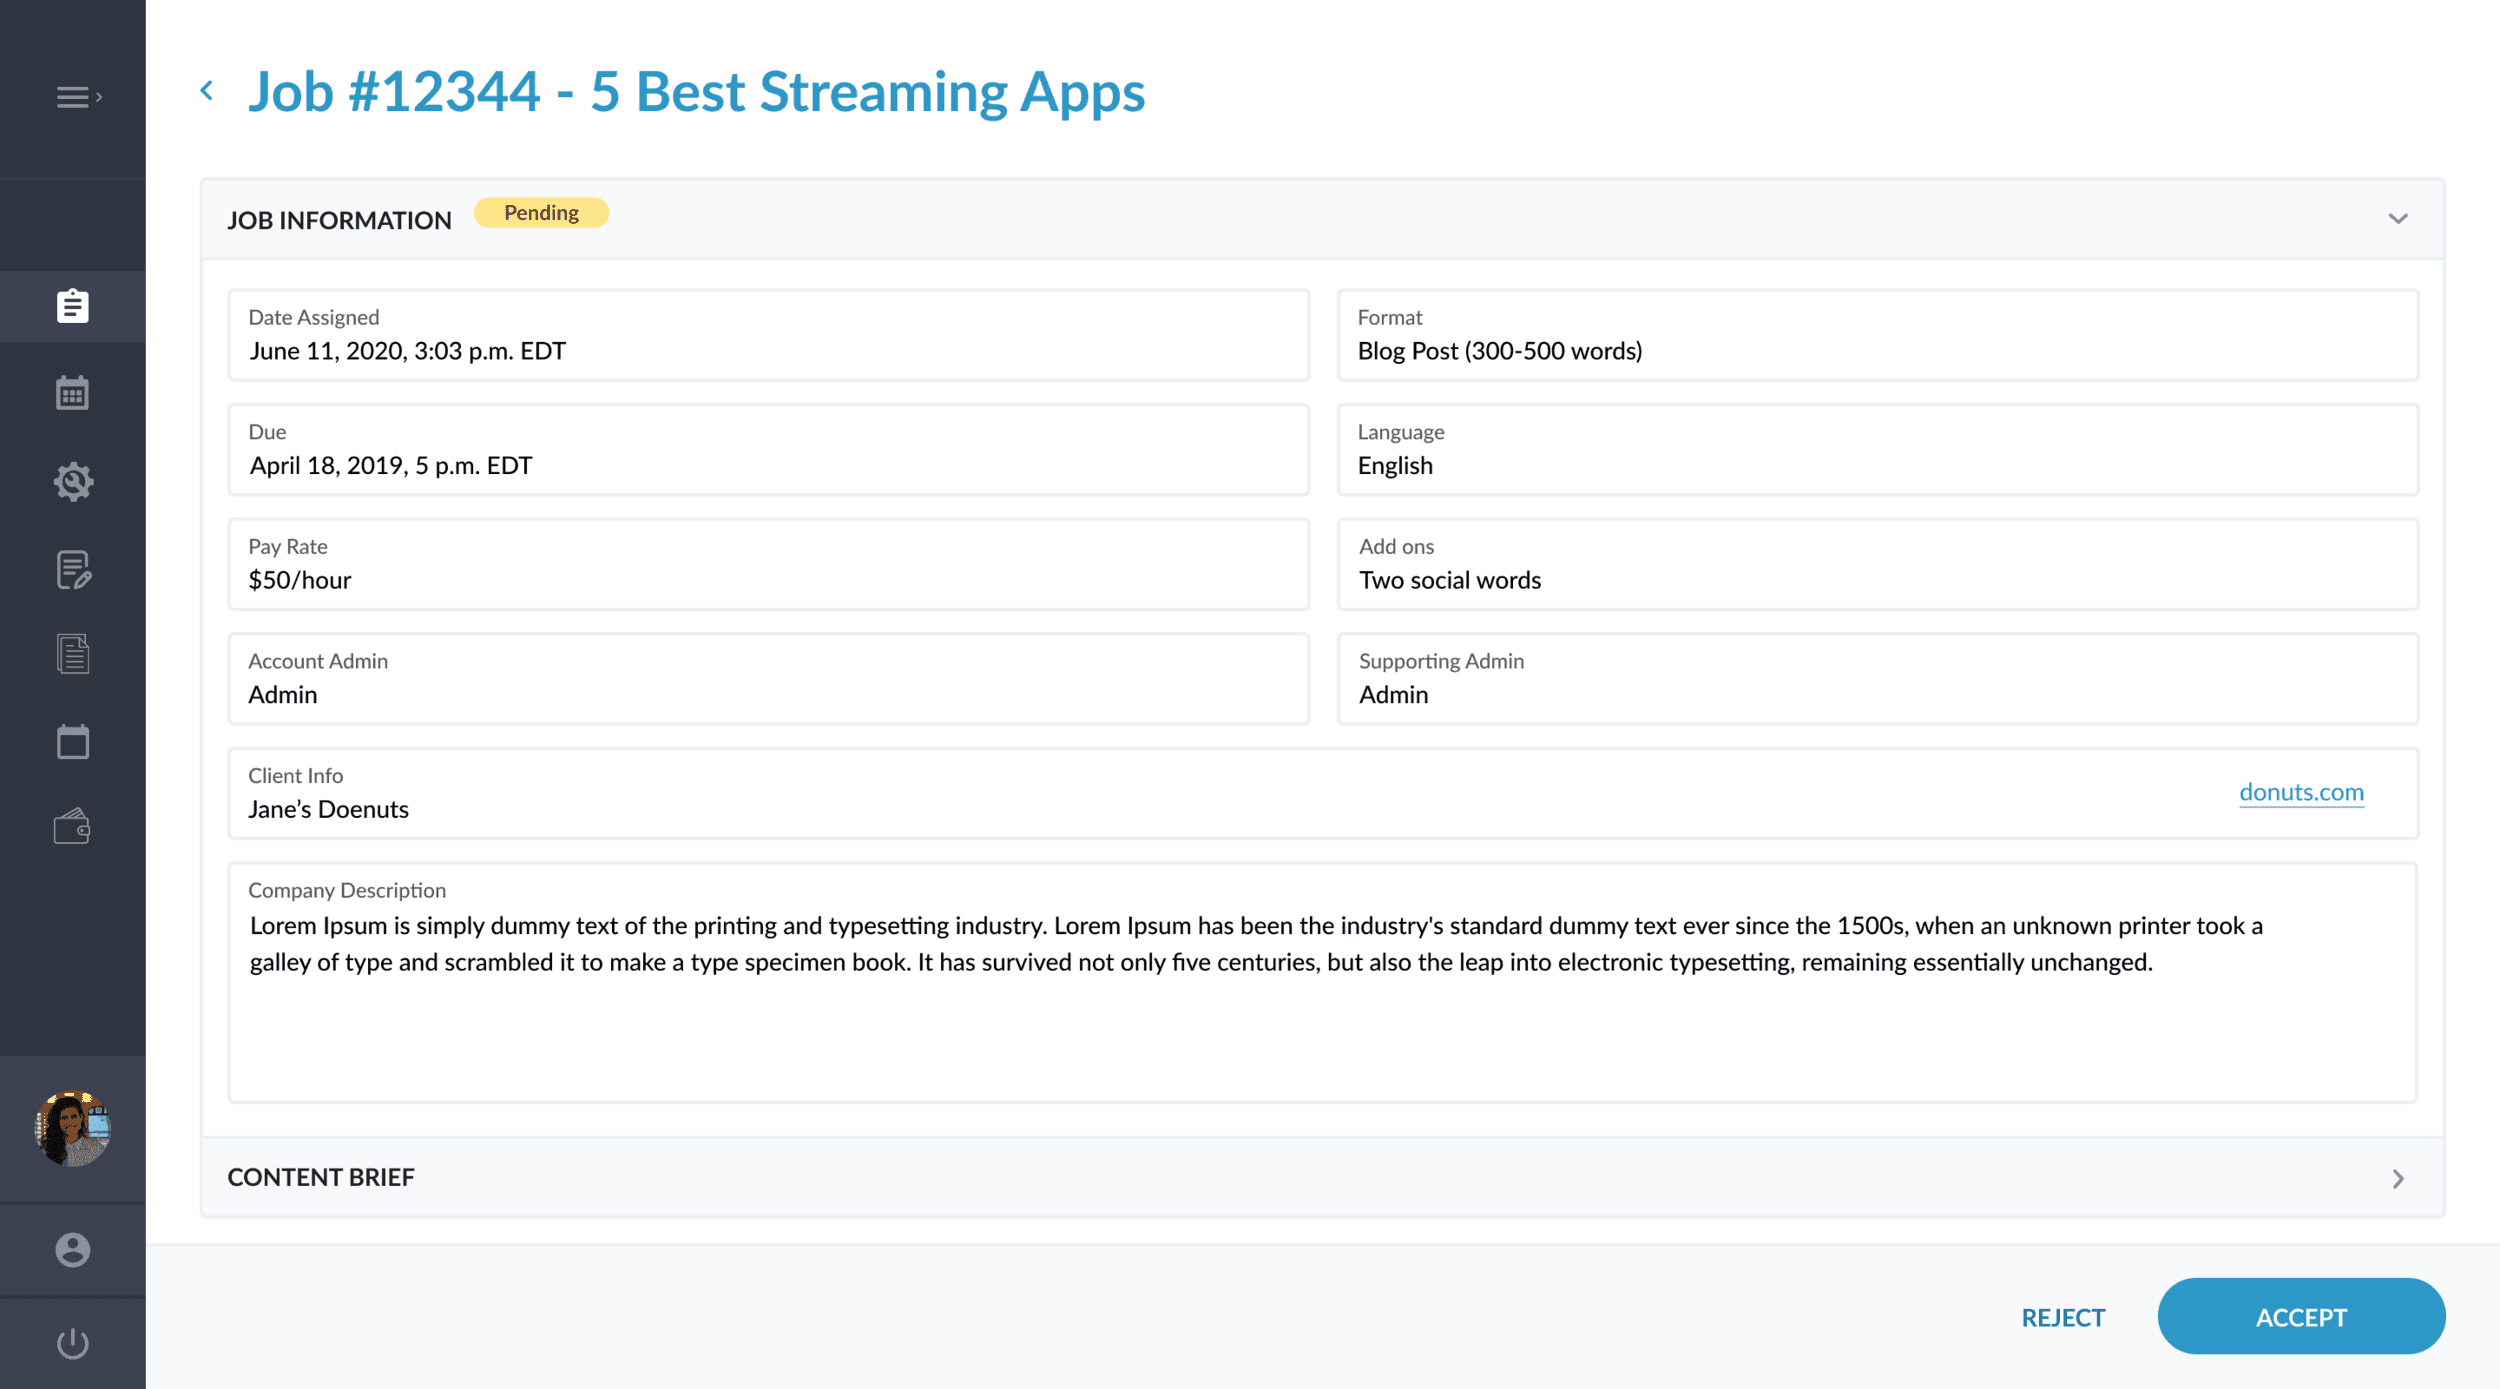Open the edit document pencil icon
This screenshot has height=1389, width=2500.
pos(72,569)
